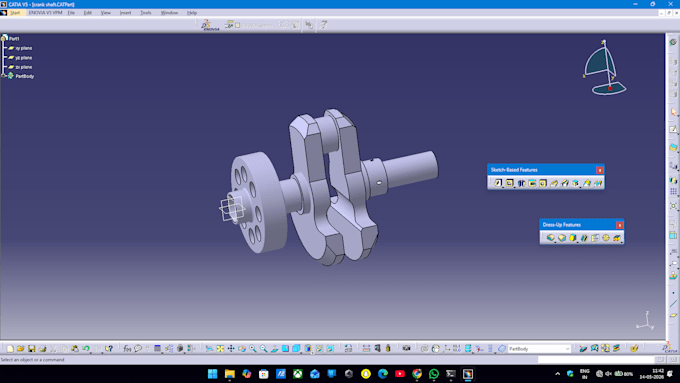Select the Removed Multi-sections Solid icon
This screenshot has width=680, height=383.
598,183
